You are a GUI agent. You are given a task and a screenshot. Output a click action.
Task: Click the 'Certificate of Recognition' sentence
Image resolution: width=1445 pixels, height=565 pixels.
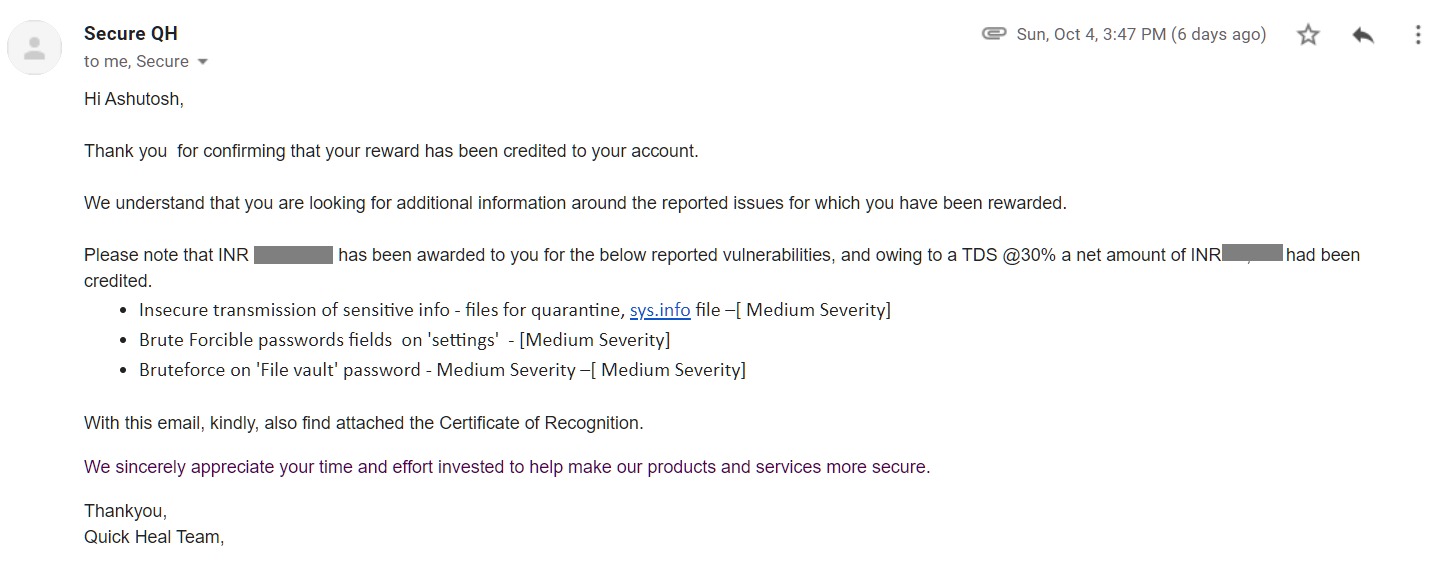click(x=363, y=423)
